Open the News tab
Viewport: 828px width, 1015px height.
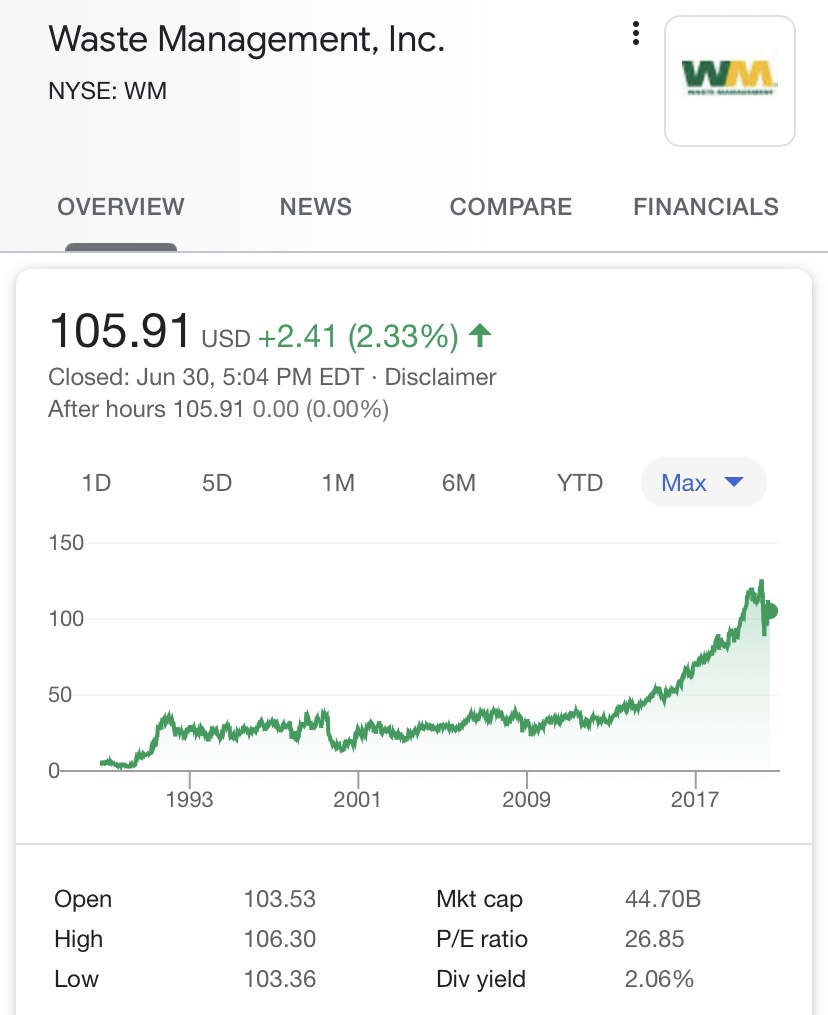click(x=316, y=207)
